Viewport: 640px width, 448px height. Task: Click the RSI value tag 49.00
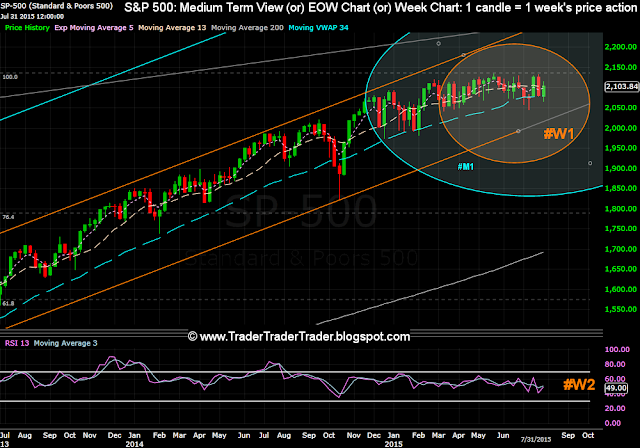pyautogui.click(x=616, y=388)
